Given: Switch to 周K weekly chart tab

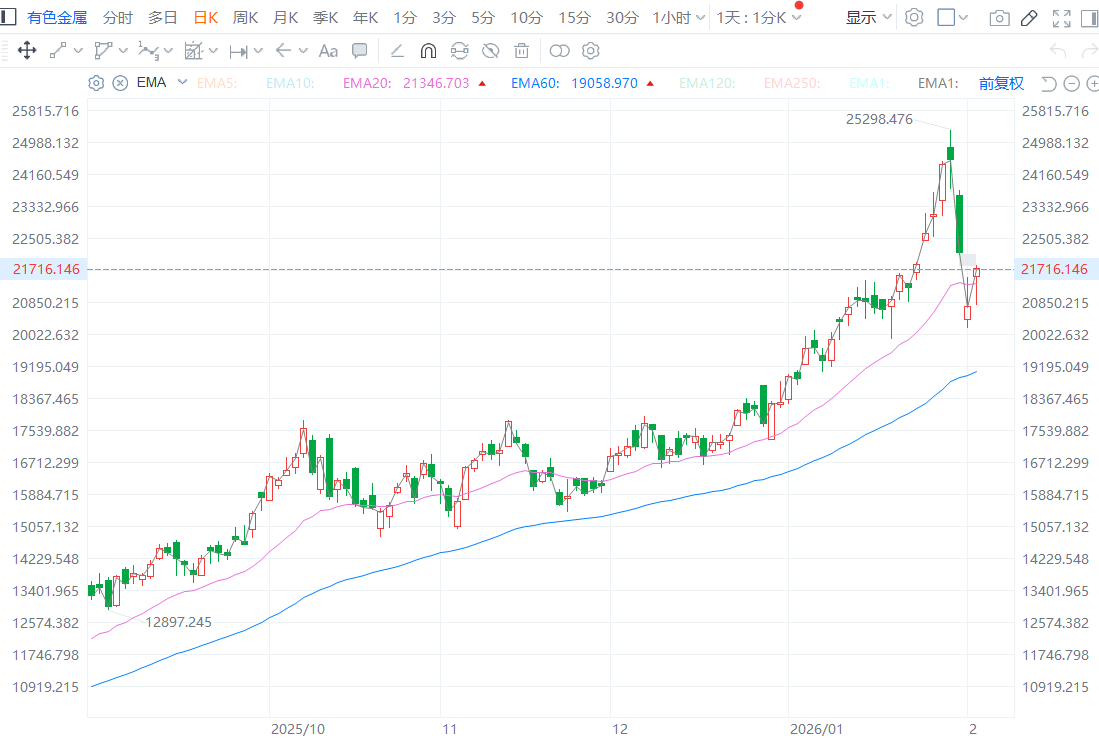Looking at the screenshot, I should 245,18.
